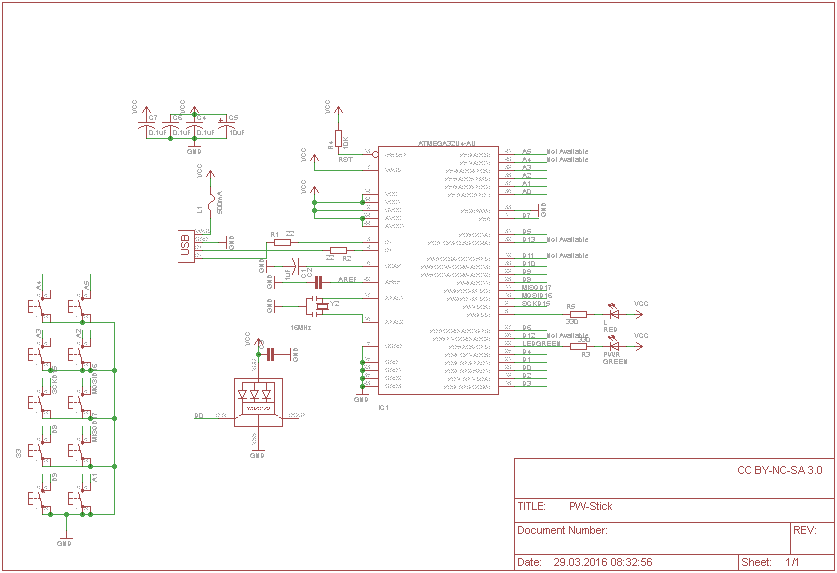Screen dimensions: 837x573
Task: Pick the R1 resistor on USB line
Action: click(x=282, y=242)
